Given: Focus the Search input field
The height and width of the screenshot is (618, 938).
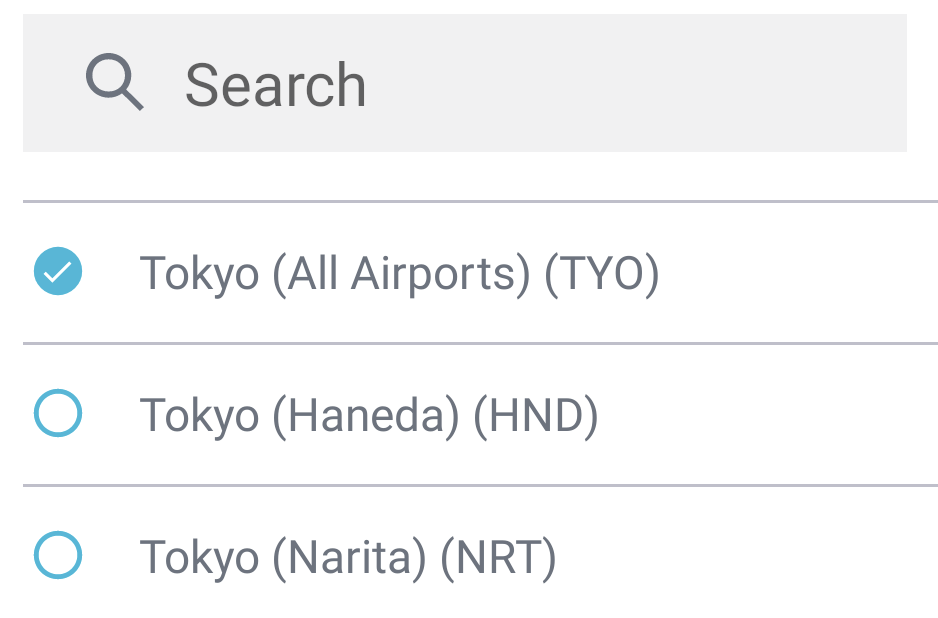Looking at the screenshot, I should point(465,83).
